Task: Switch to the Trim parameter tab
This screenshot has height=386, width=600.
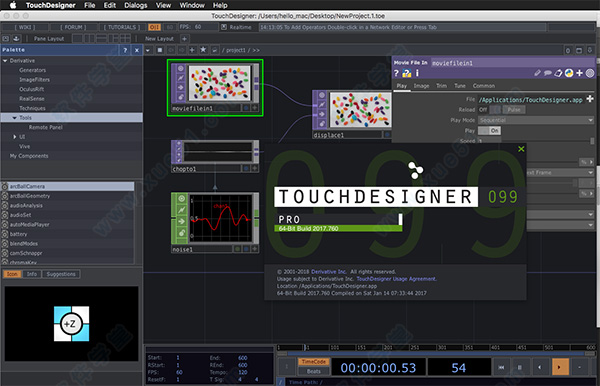Action: pyautogui.click(x=441, y=86)
